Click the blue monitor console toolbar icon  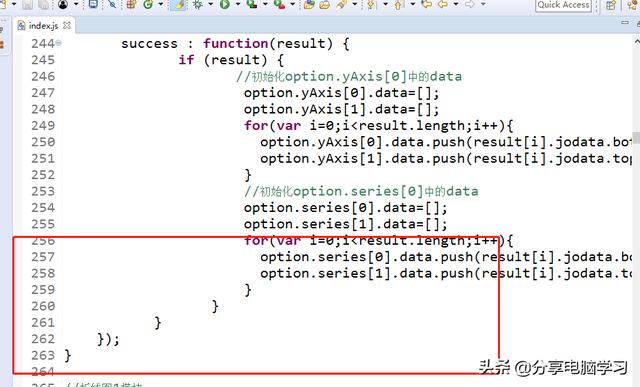coord(93,4)
